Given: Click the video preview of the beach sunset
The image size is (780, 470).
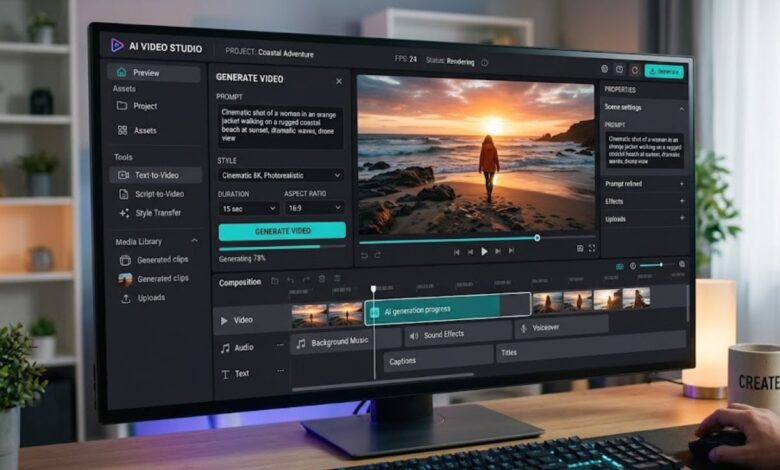Looking at the screenshot, I should [x=476, y=155].
